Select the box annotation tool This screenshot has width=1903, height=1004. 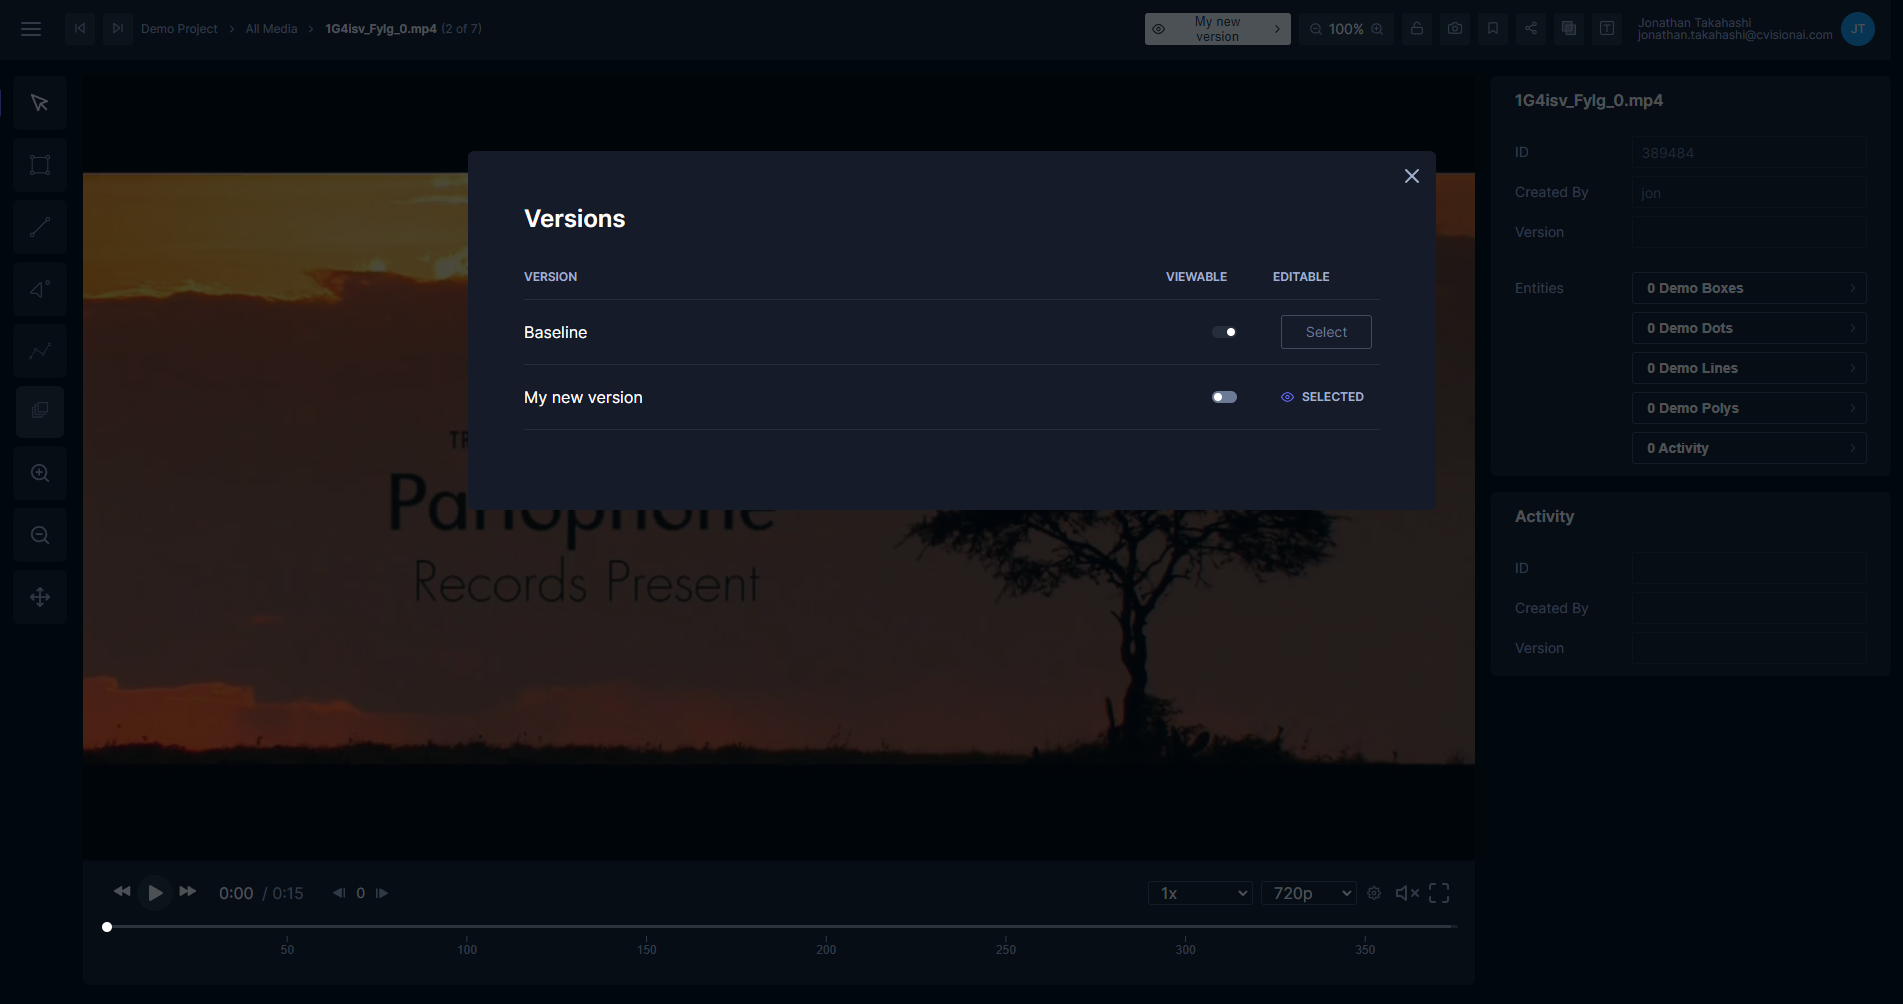pyautogui.click(x=40, y=165)
